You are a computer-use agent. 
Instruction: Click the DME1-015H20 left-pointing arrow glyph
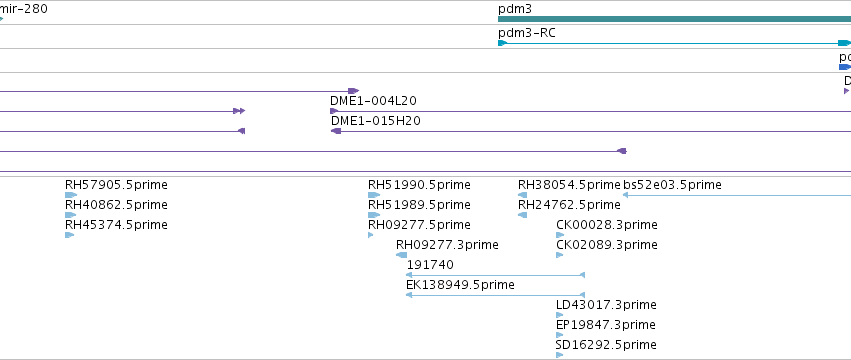(x=336, y=131)
